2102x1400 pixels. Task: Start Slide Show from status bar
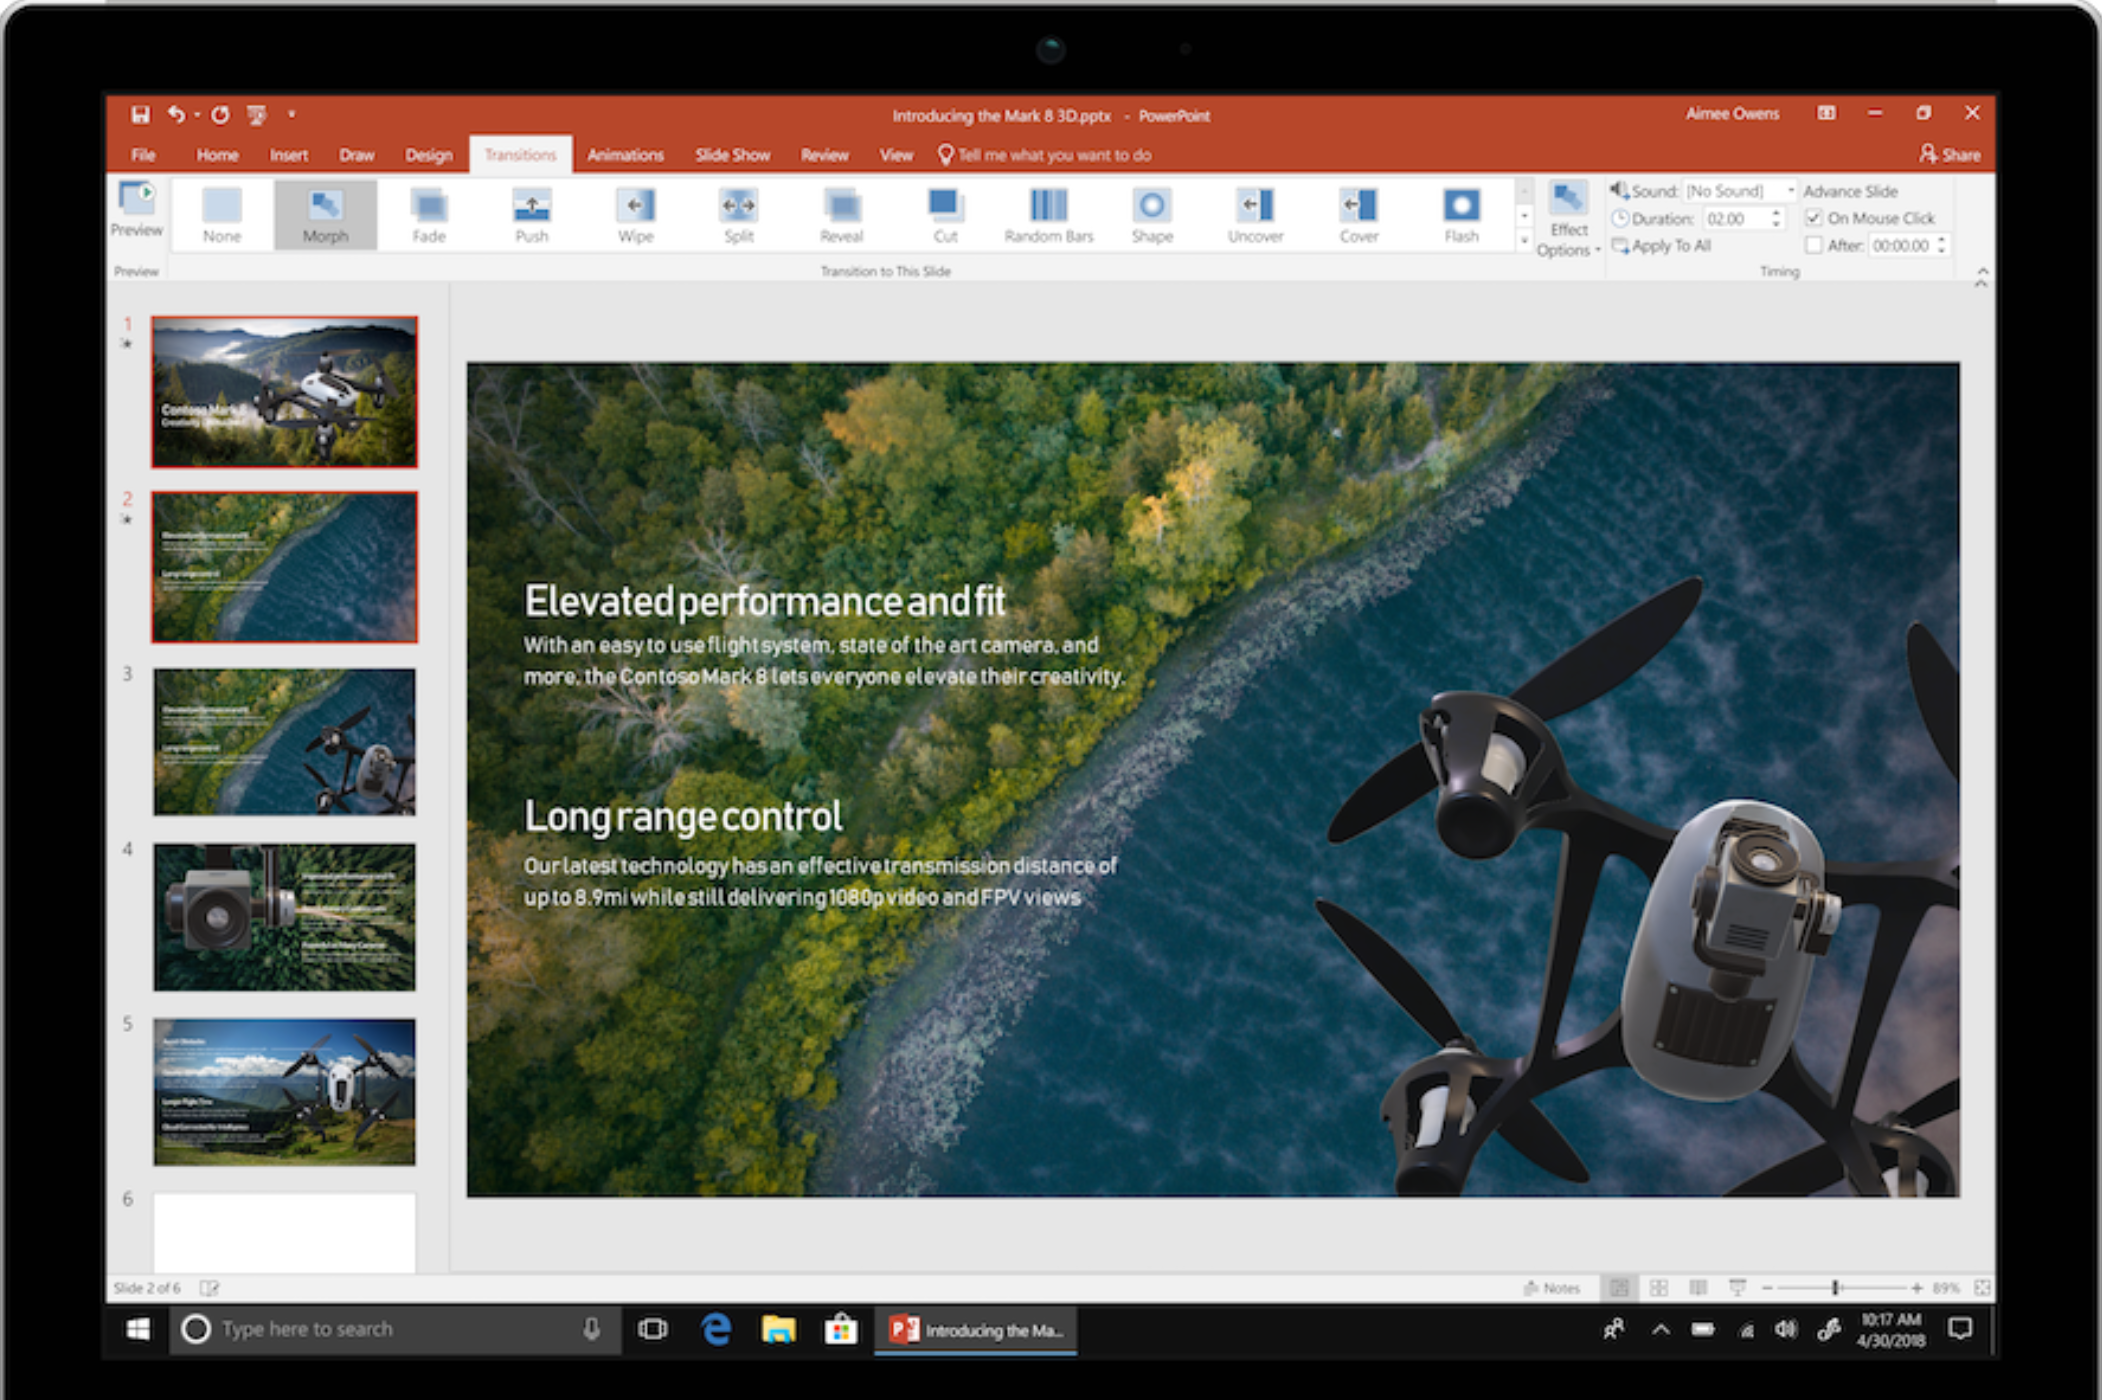tap(1738, 1288)
